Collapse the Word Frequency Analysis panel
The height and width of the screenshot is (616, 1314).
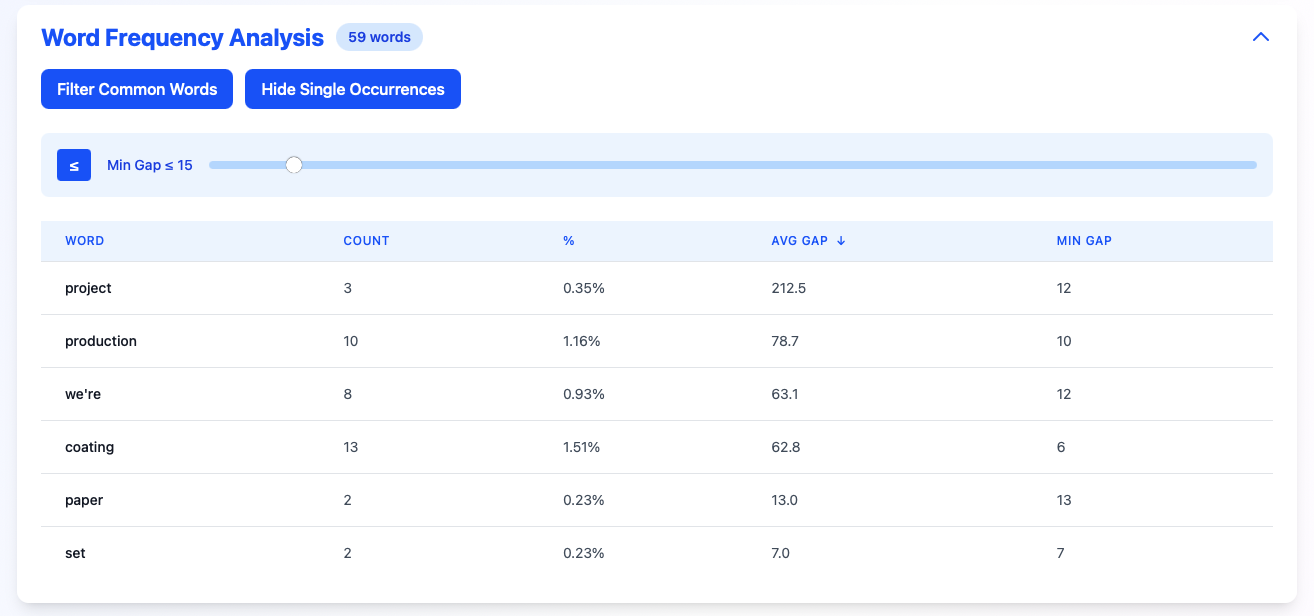click(1260, 37)
